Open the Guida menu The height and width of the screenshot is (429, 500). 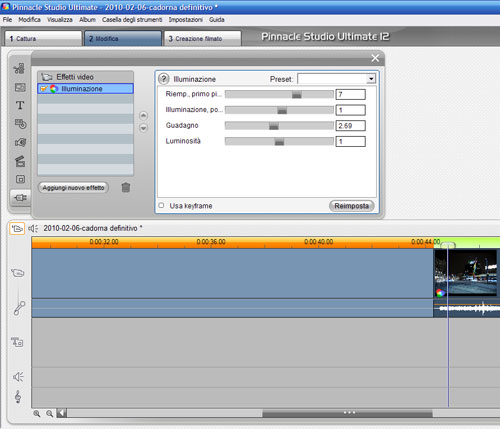click(x=217, y=20)
